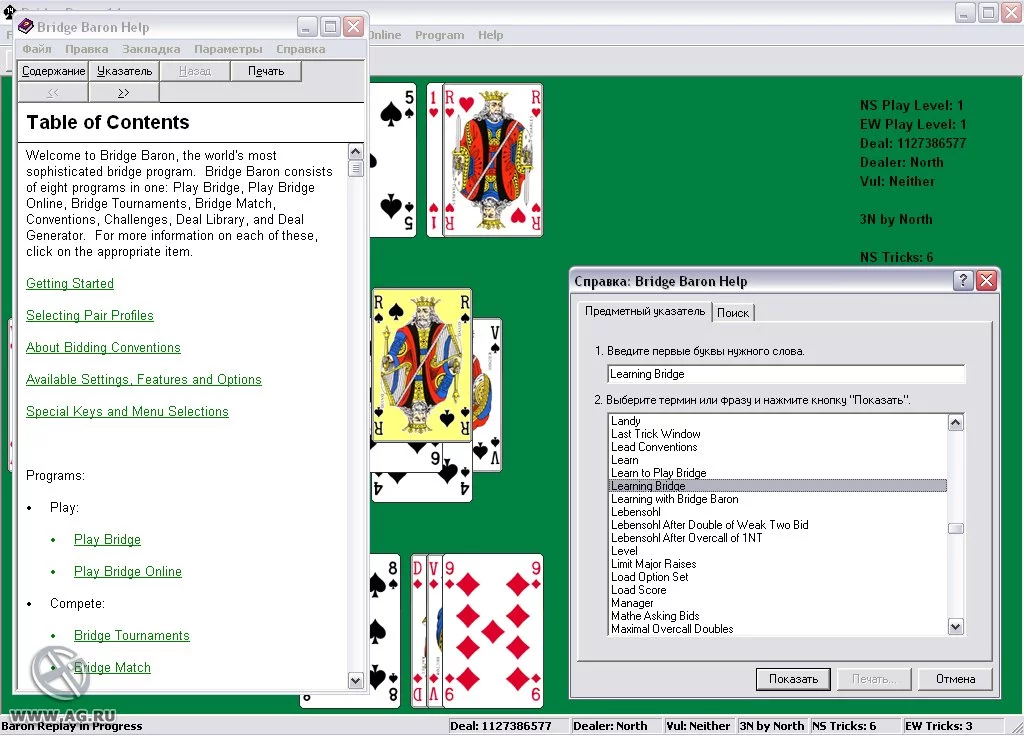
Task: Click NS Tricks: 6 in status bar
Action: (x=844, y=726)
